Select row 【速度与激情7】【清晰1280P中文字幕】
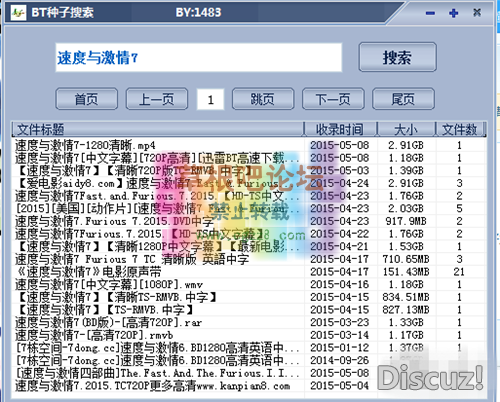The image size is (500, 402). pyautogui.click(x=249, y=247)
